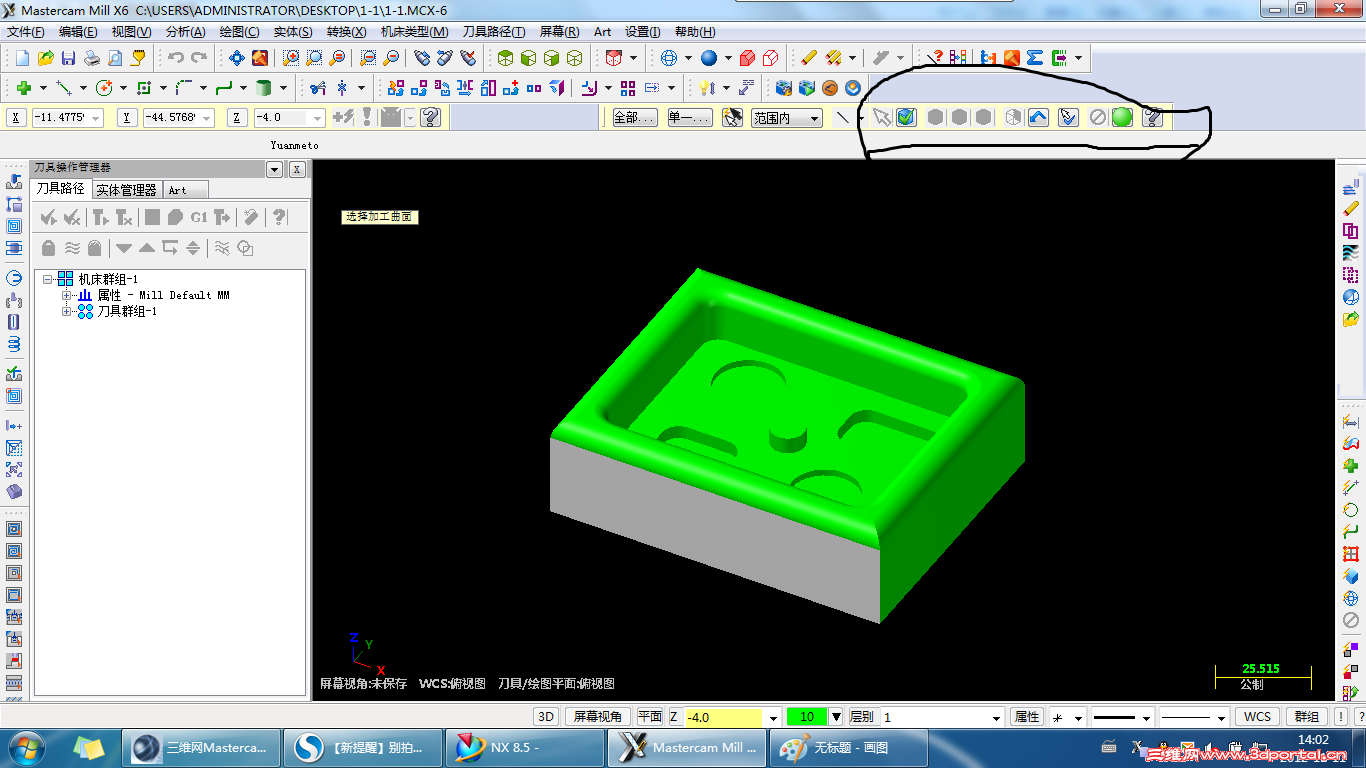Print using the printer toolbar icon
Screen dimensions: 1366x768
tap(91, 58)
